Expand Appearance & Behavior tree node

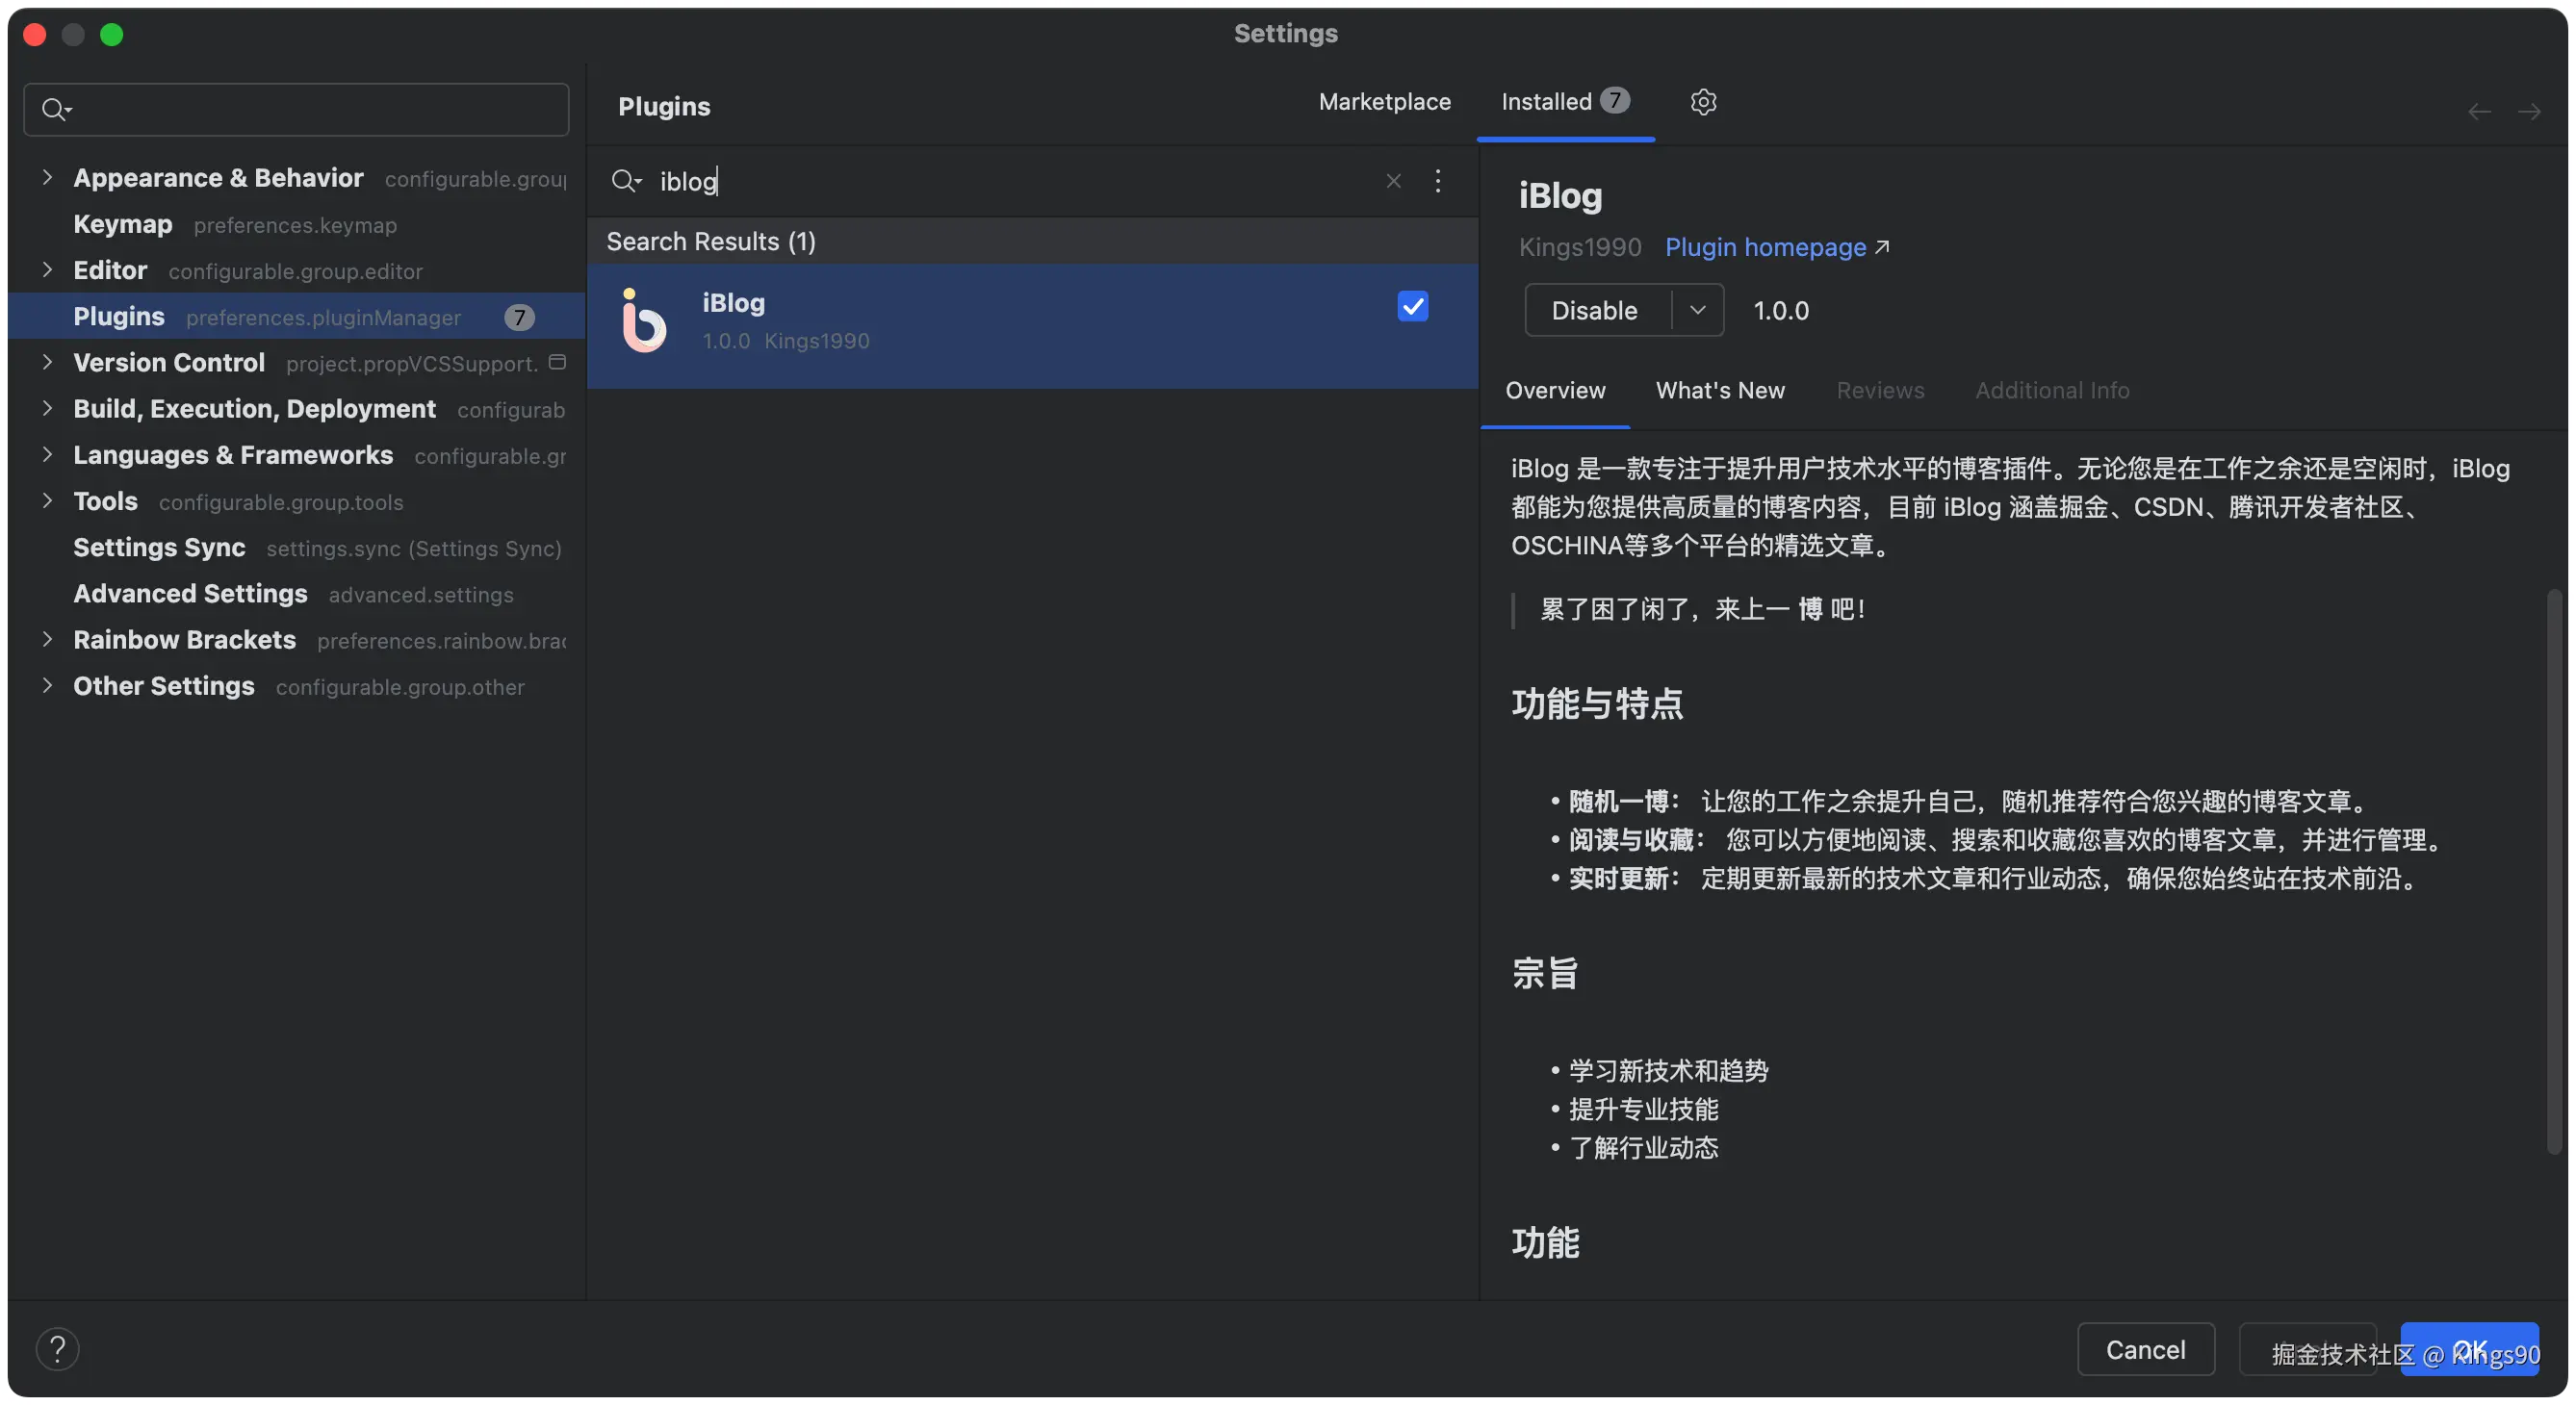[x=47, y=177]
